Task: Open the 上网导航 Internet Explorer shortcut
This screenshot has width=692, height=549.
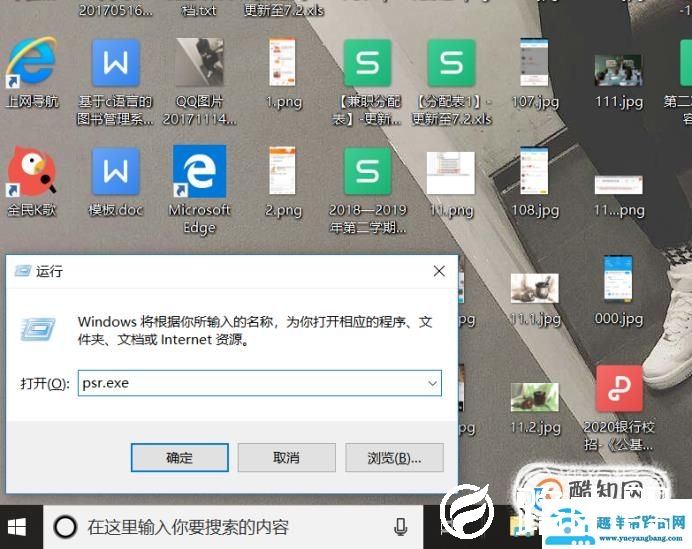Action: (32, 63)
